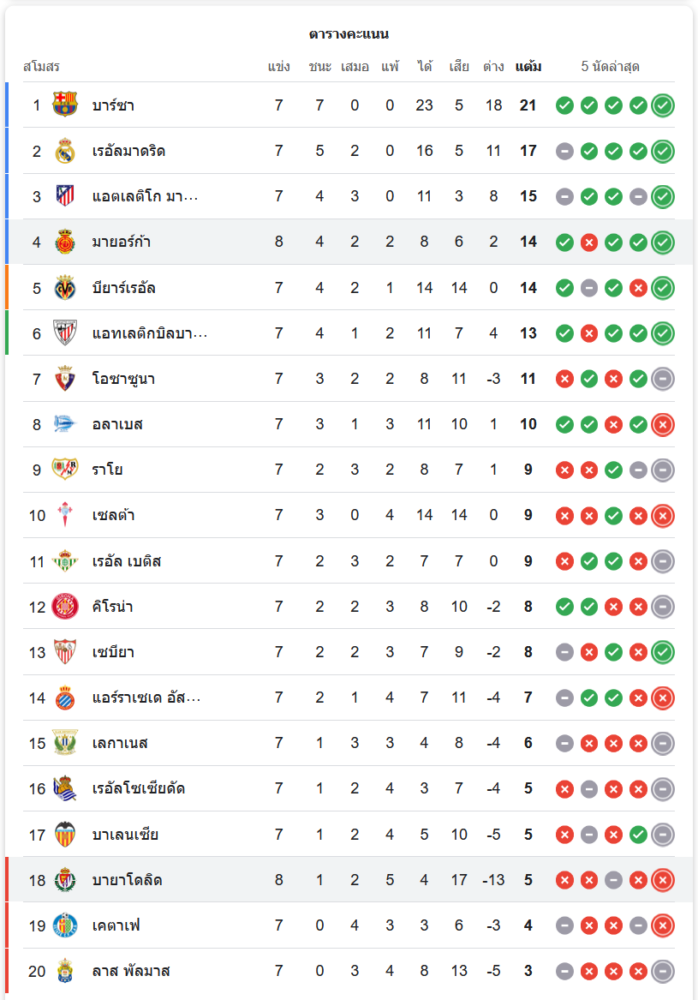Open the บาร์ซา team link
This screenshot has width=698, height=1000.
[x=113, y=105]
